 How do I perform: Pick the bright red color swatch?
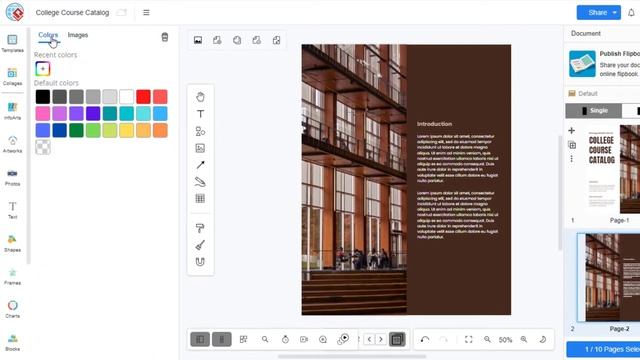pyautogui.click(x=143, y=97)
